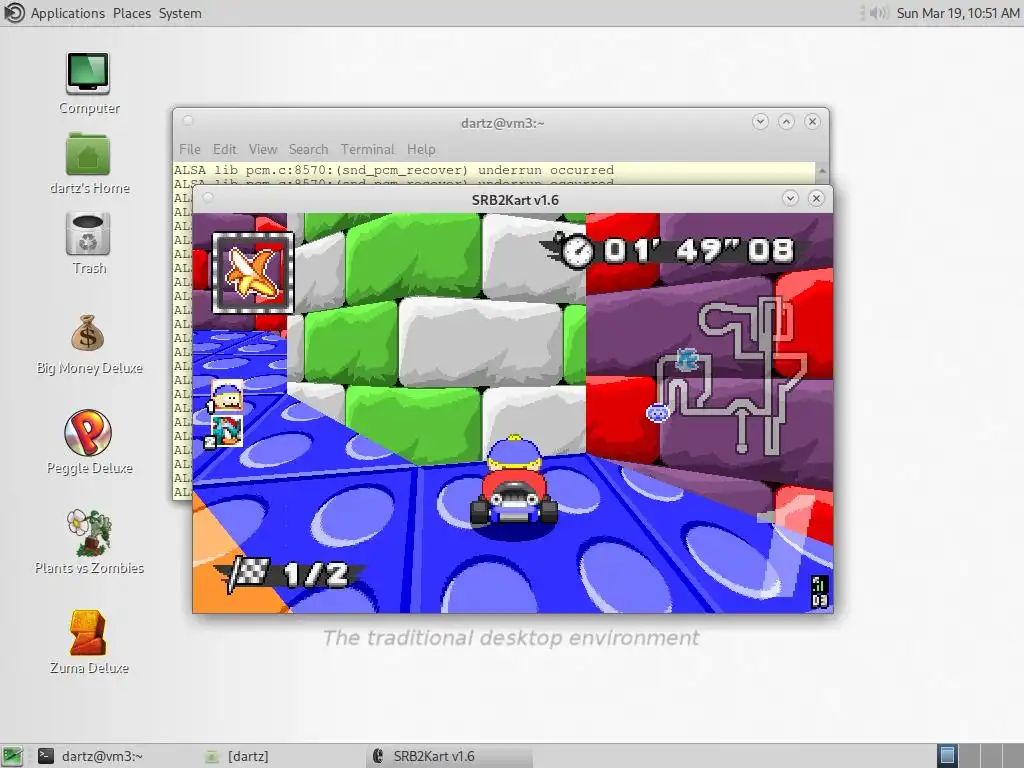Viewport: 1024px width, 768px height.
Task: Click the checkered lap flag icon
Action: [x=249, y=574]
